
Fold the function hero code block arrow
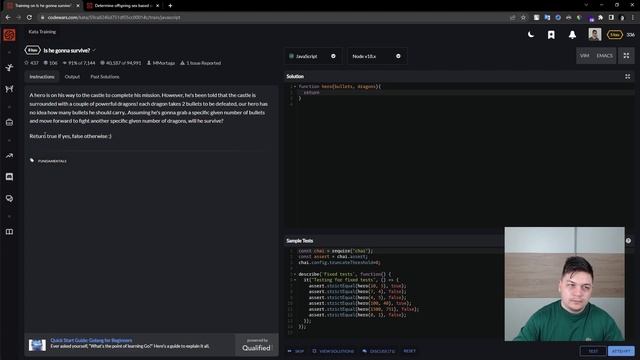295,87
